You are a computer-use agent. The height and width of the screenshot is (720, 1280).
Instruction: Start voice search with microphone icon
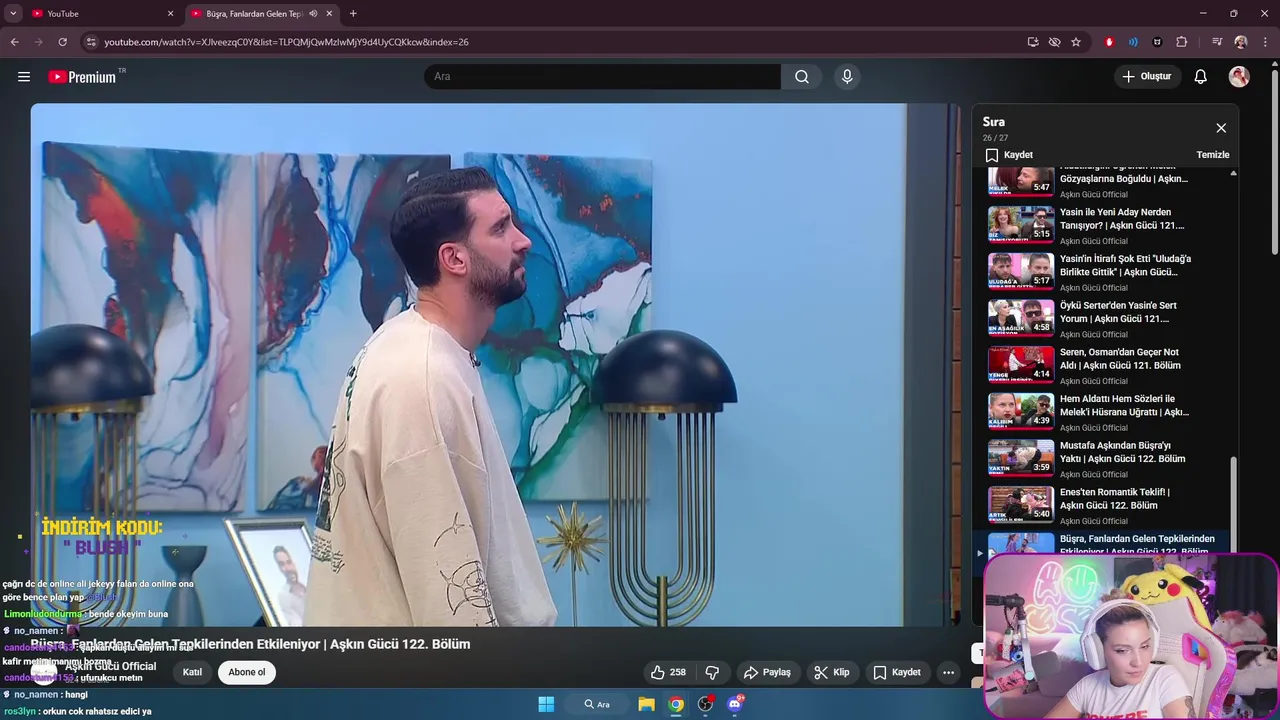[847, 77]
